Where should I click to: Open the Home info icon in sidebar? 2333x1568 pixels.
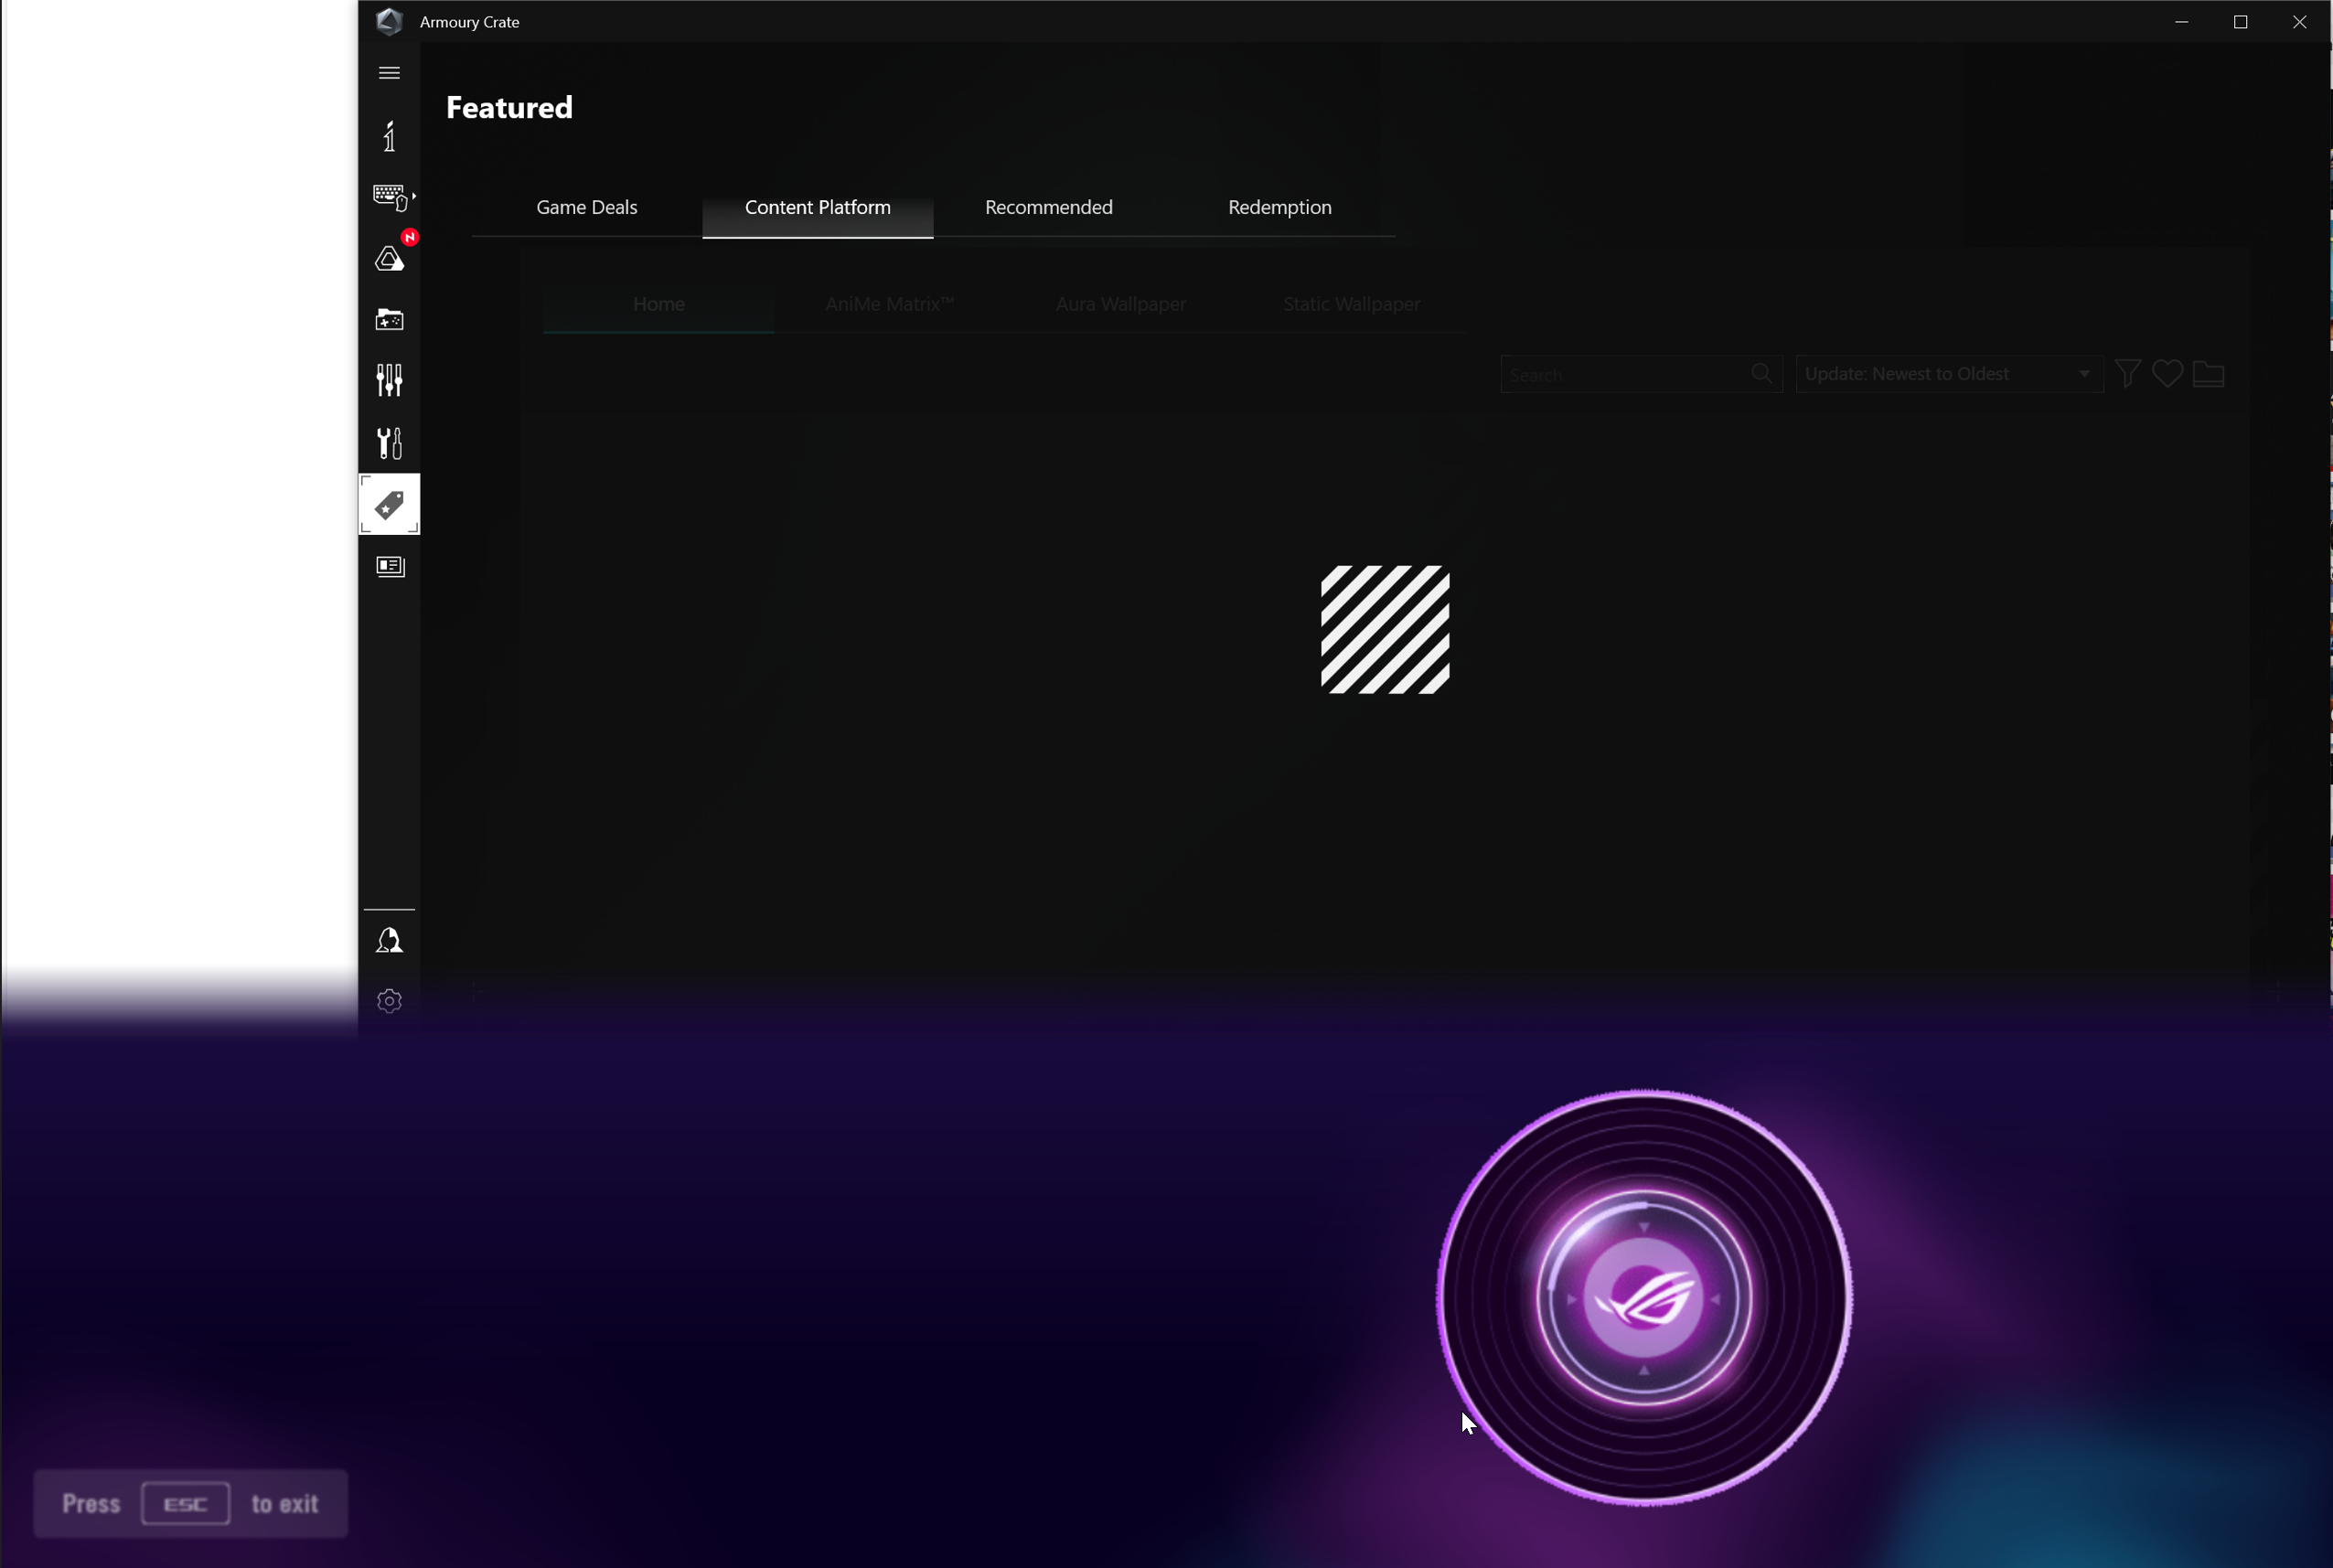(x=389, y=136)
